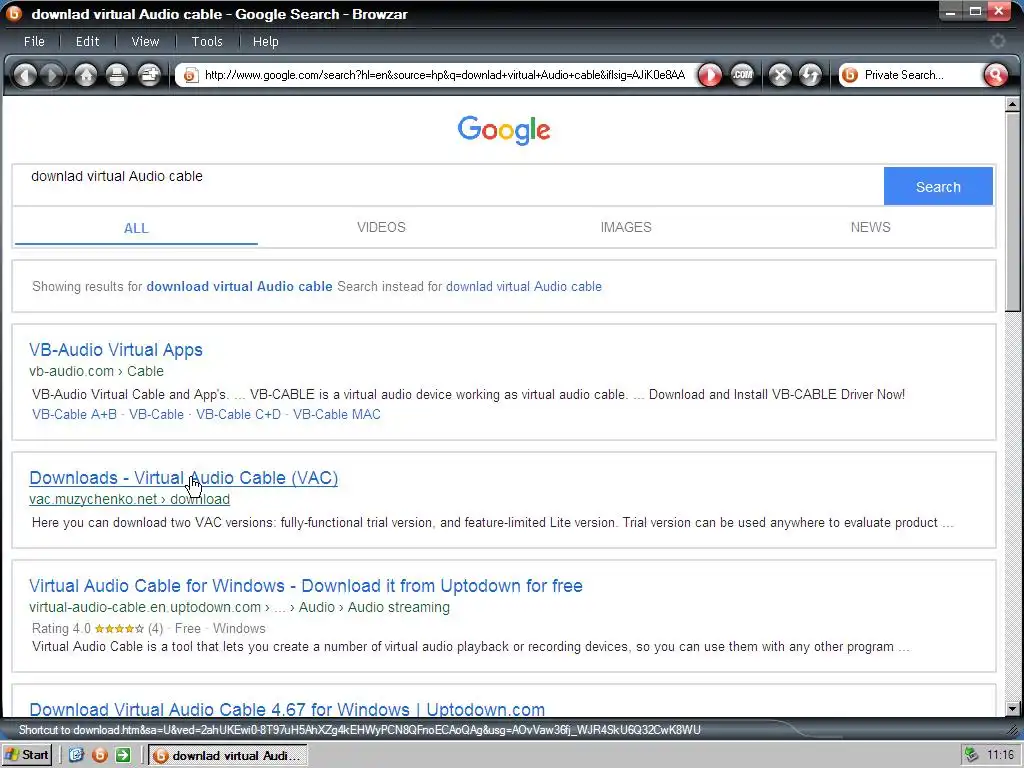Switch to the VIDEOS results tab

(381, 227)
